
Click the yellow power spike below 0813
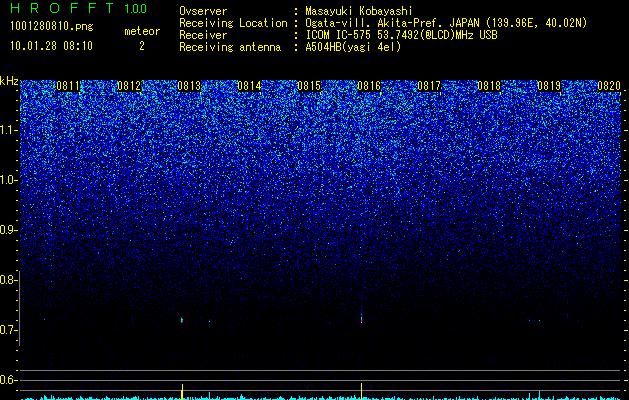pos(182,391)
